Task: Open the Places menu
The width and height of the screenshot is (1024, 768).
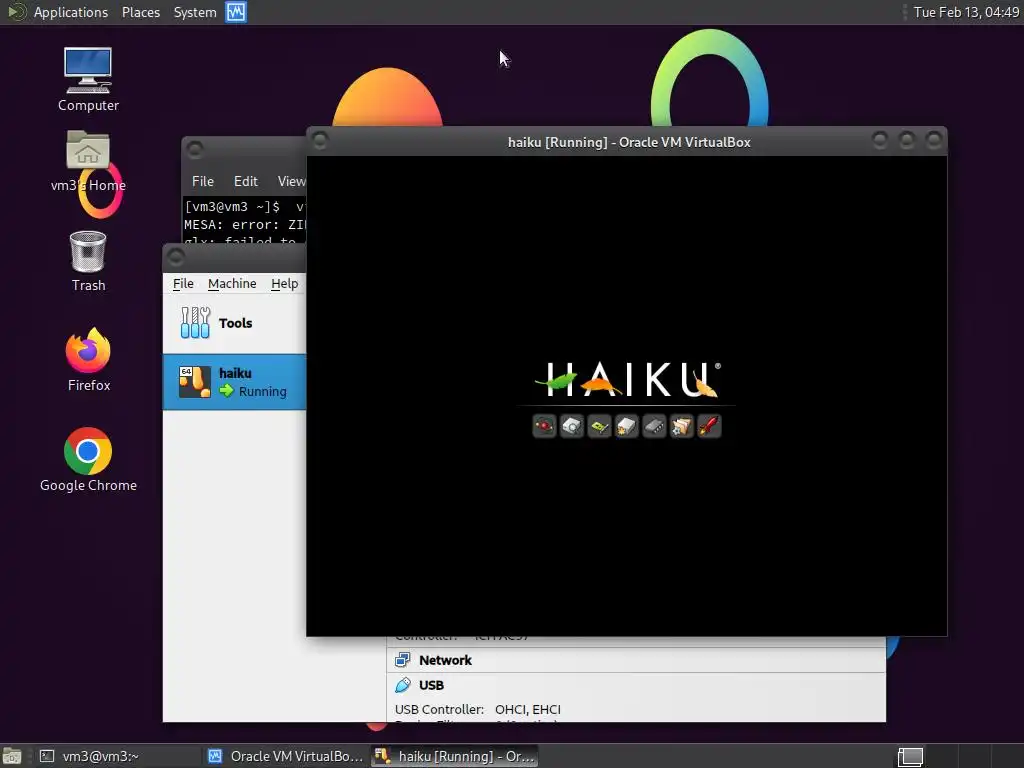Action: [x=140, y=12]
